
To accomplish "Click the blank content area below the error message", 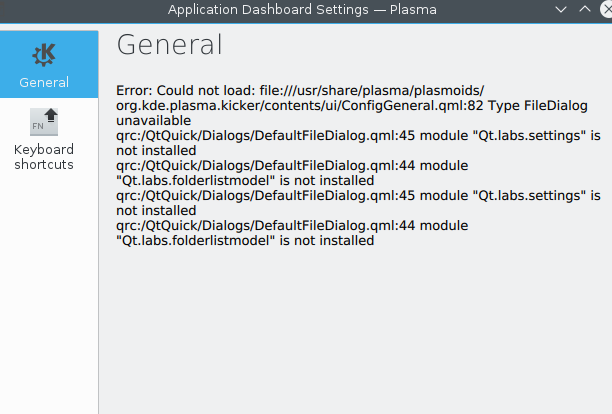I will point(355,332).
